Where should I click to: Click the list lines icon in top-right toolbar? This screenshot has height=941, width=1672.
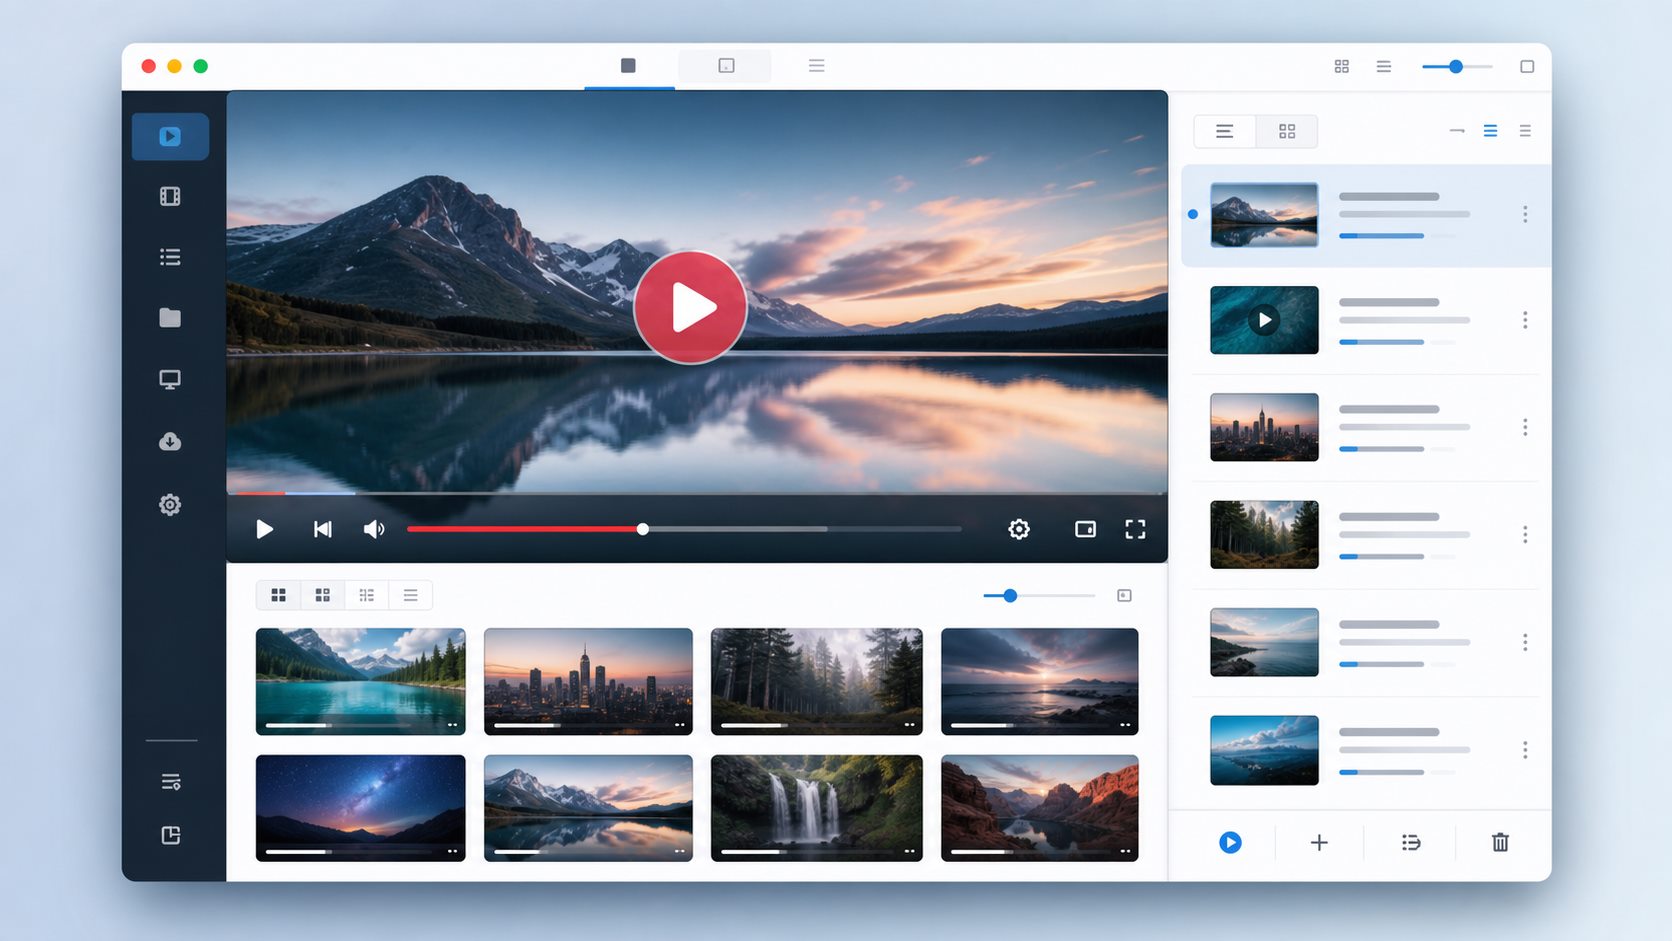(x=1384, y=66)
